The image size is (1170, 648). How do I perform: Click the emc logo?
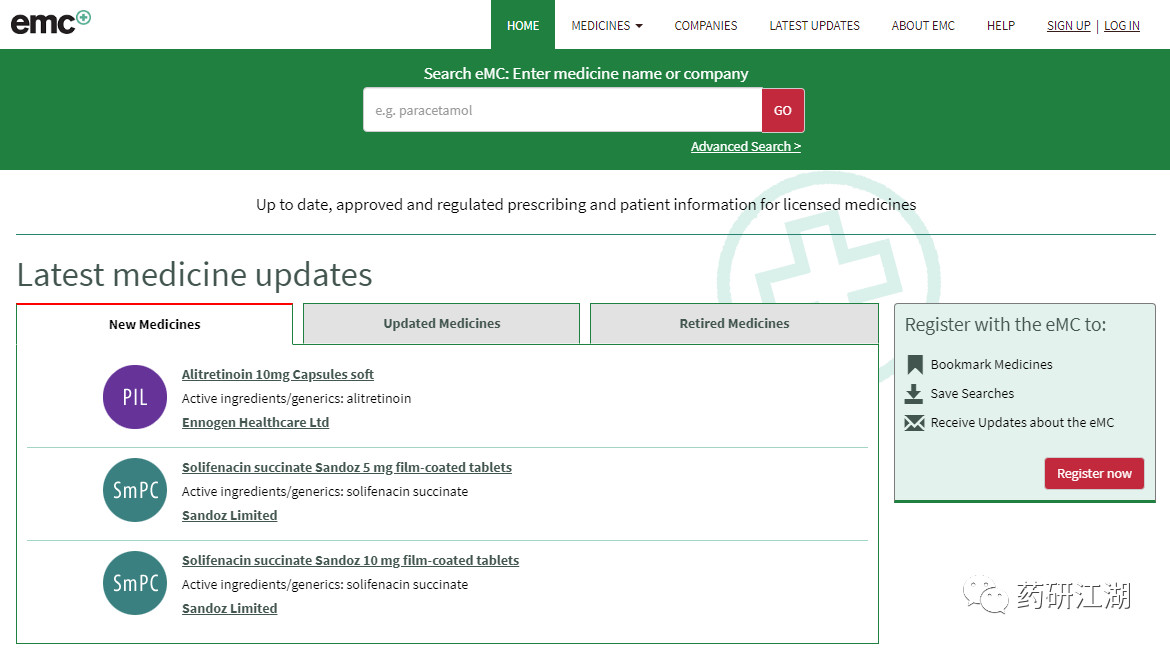51,22
